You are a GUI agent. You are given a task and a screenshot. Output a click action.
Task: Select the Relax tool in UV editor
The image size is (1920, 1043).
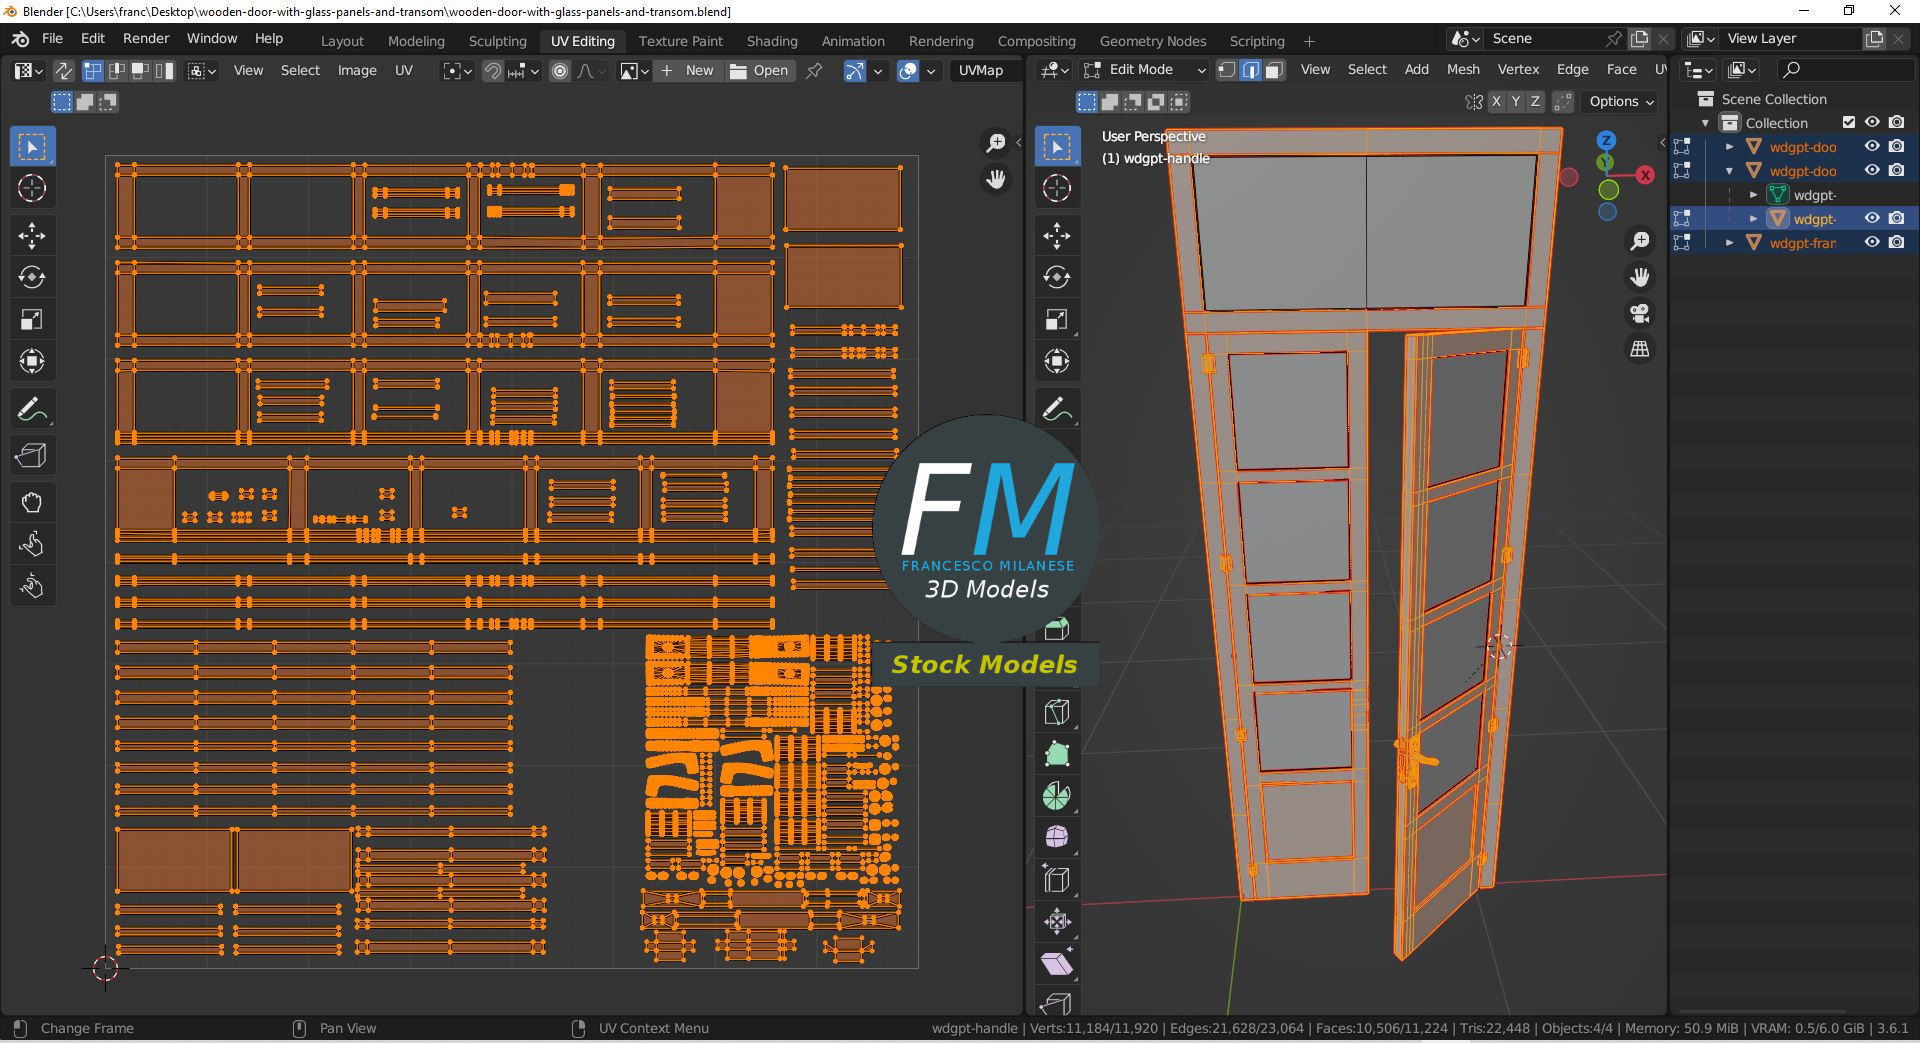click(32, 544)
